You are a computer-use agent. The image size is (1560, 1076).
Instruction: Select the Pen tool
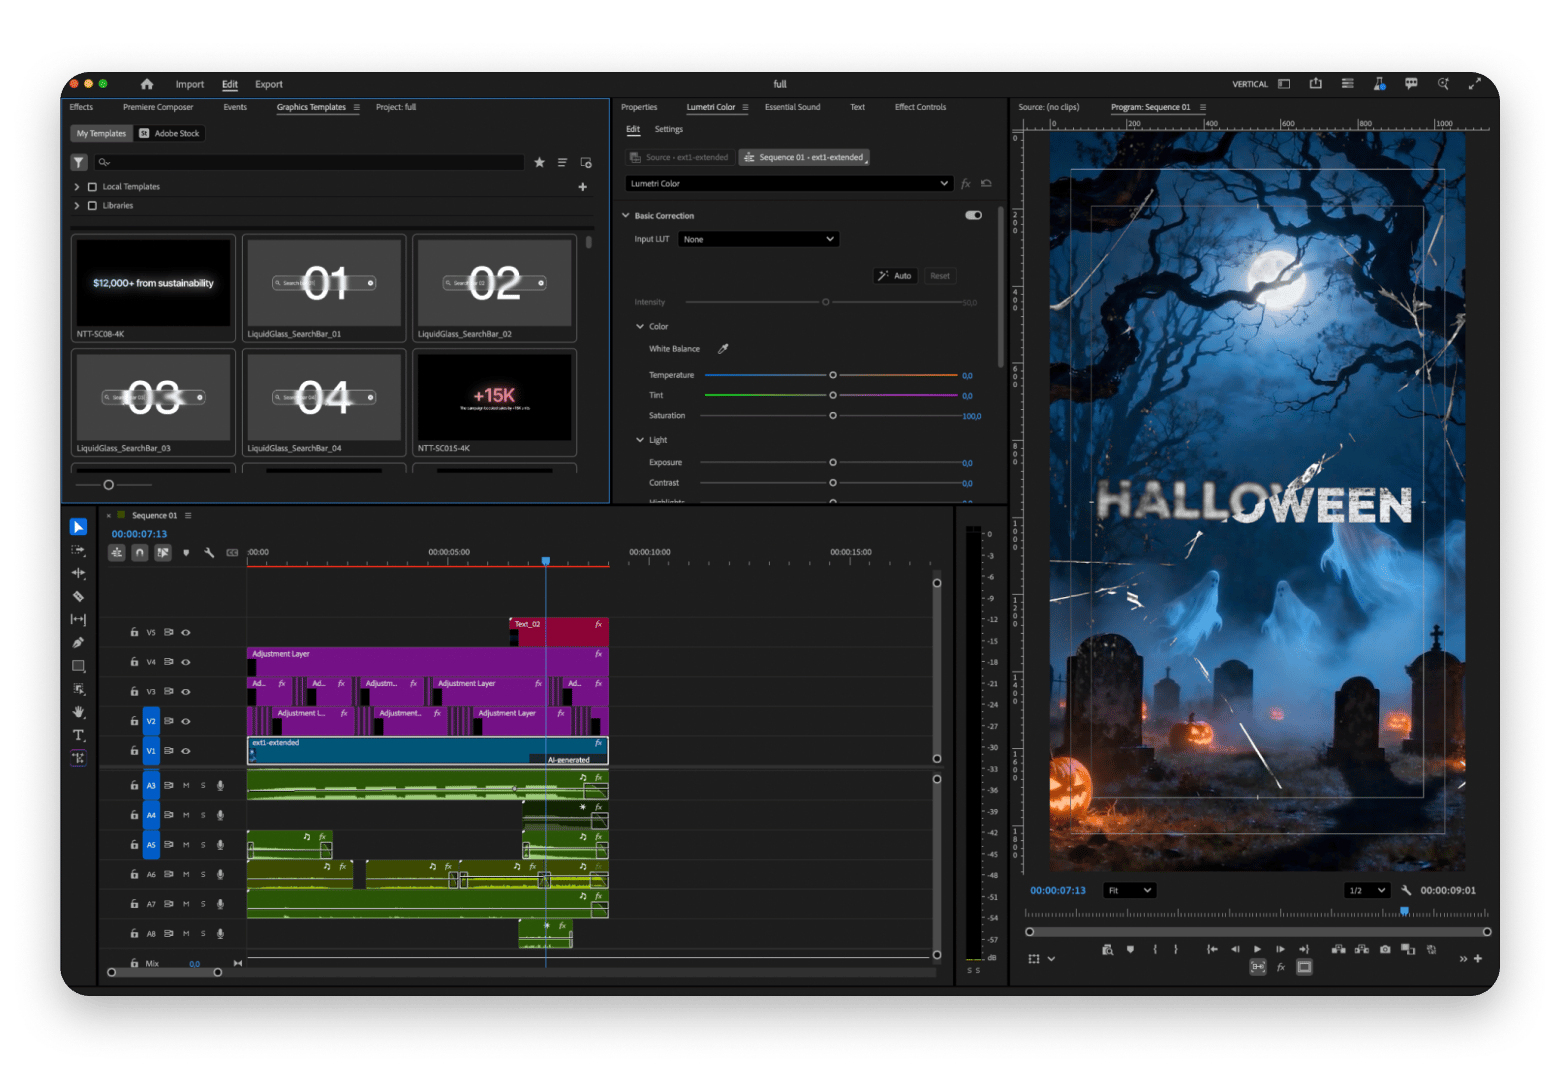(x=79, y=642)
